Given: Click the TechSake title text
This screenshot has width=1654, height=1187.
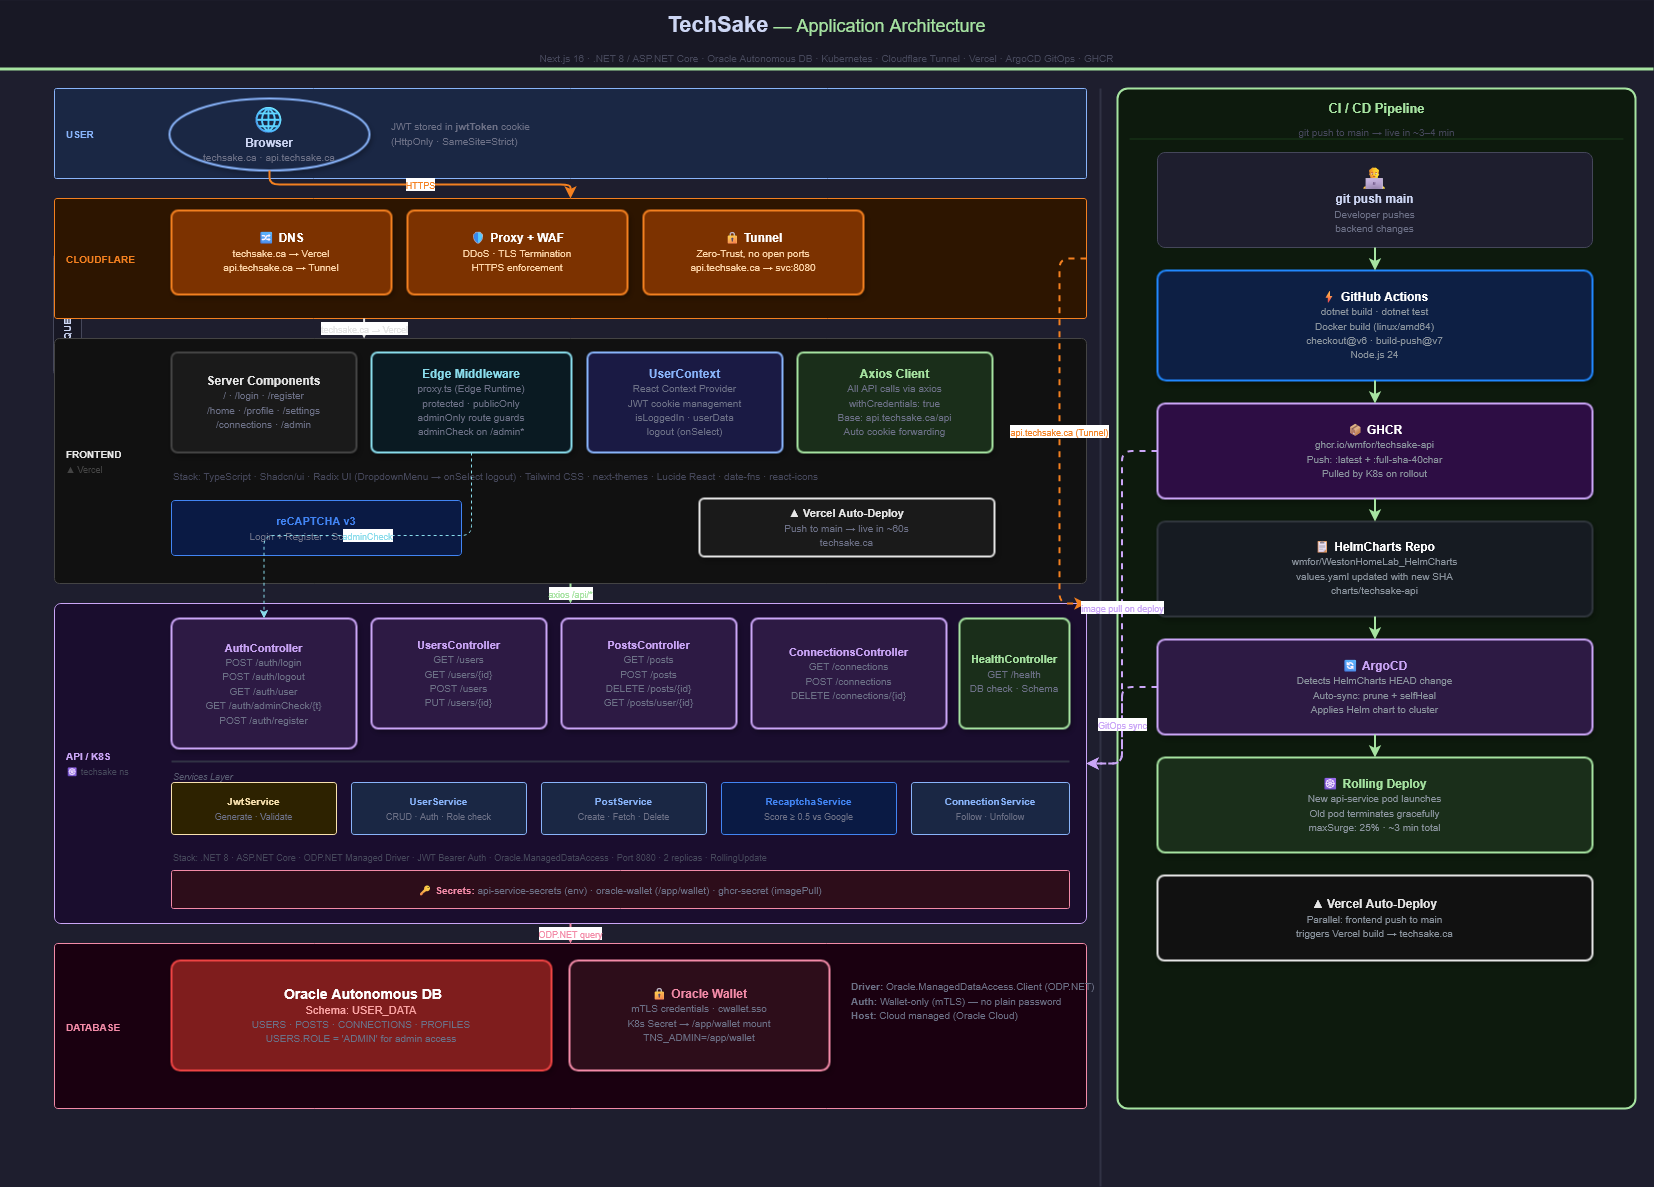Looking at the screenshot, I should pyautogui.click(x=718, y=25).
